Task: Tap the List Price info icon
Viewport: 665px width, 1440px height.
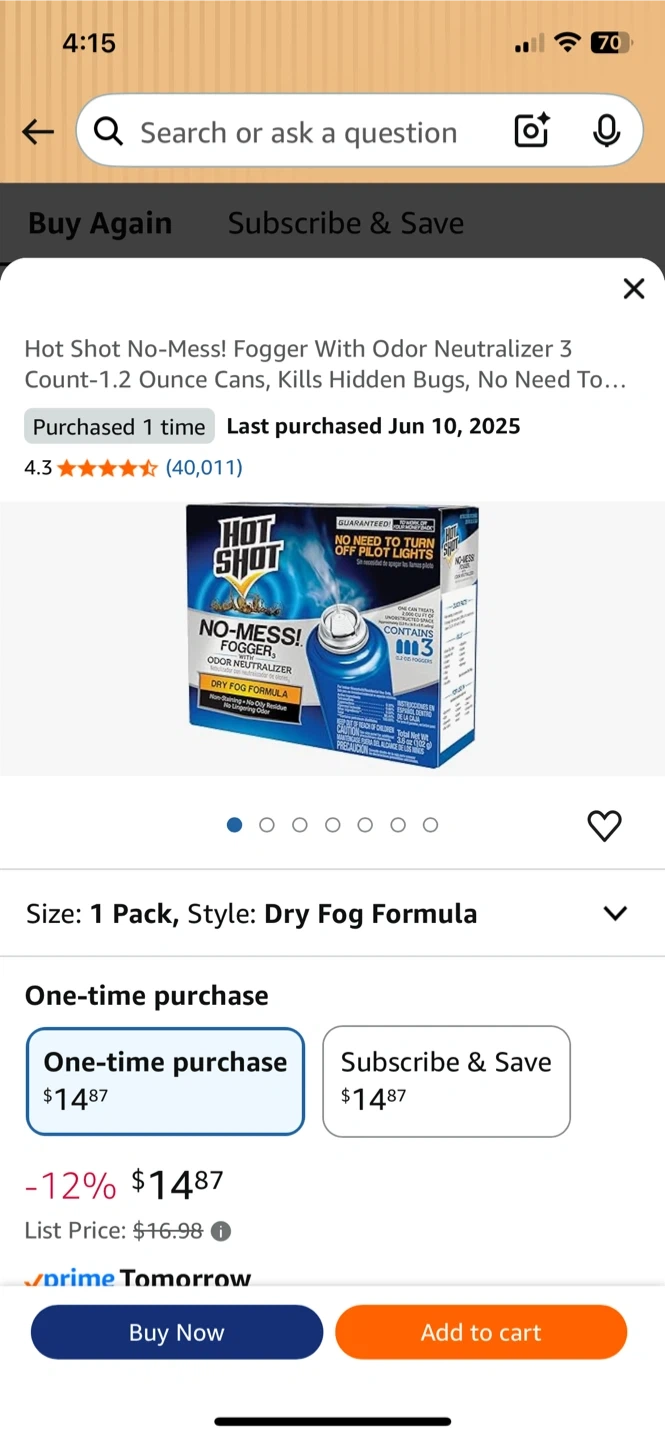Action: (221, 1231)
